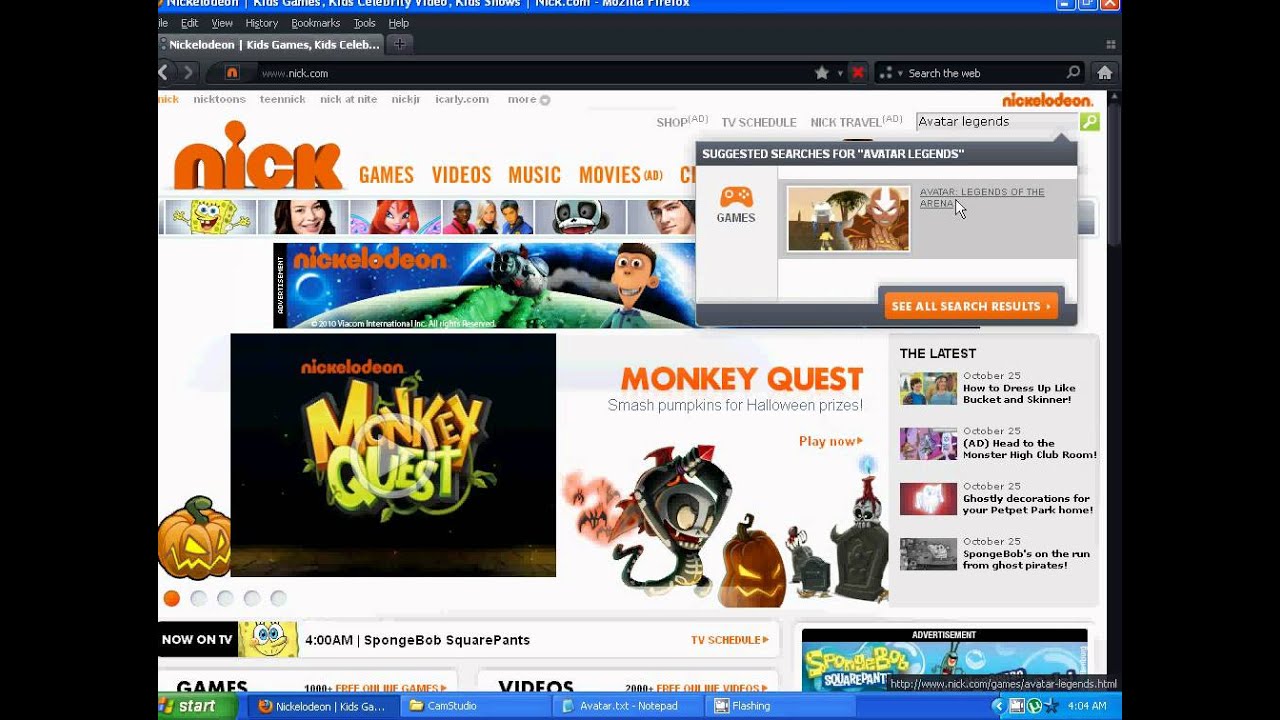Image resolution: width=1280 pixels, height=720 pixels.
Task: Go forward with the browser forward arrow
Action: tap(188, 72)
